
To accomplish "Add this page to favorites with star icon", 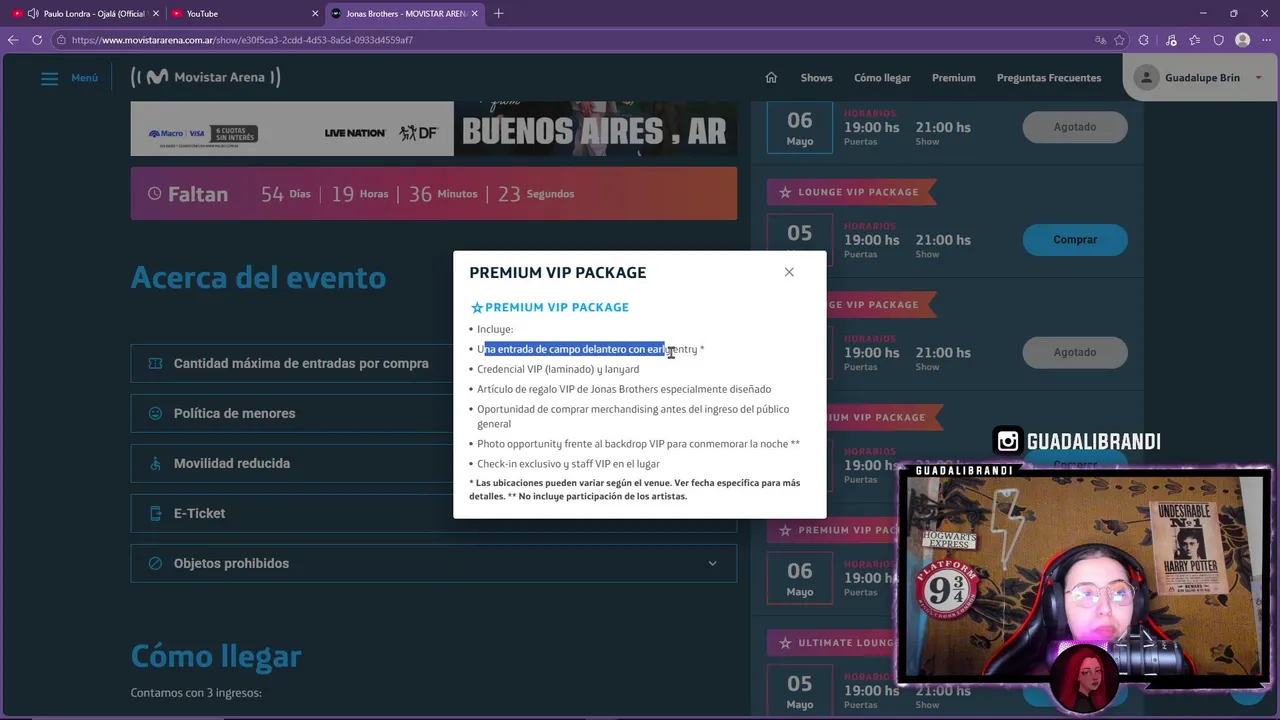I will 1119,40.
